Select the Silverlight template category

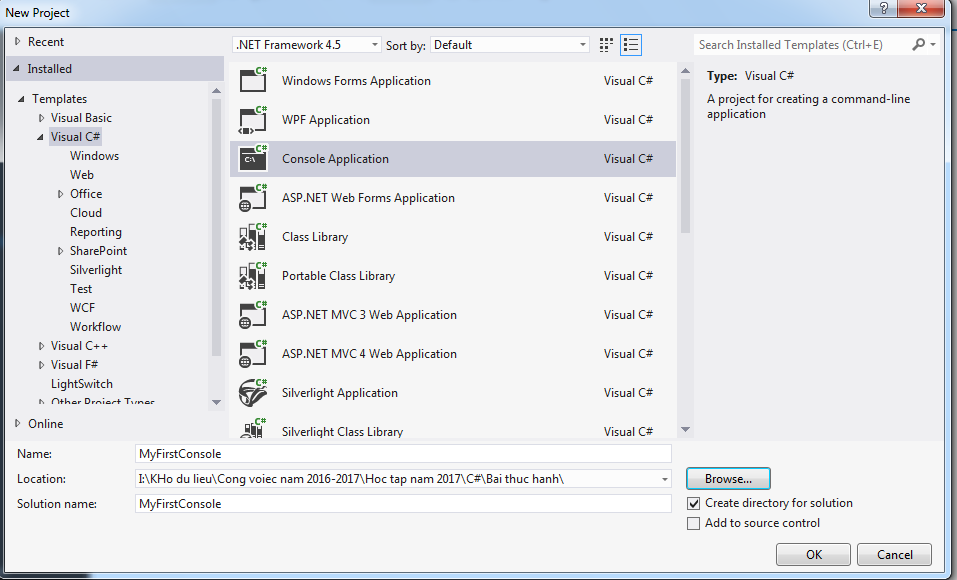(96, 270)
